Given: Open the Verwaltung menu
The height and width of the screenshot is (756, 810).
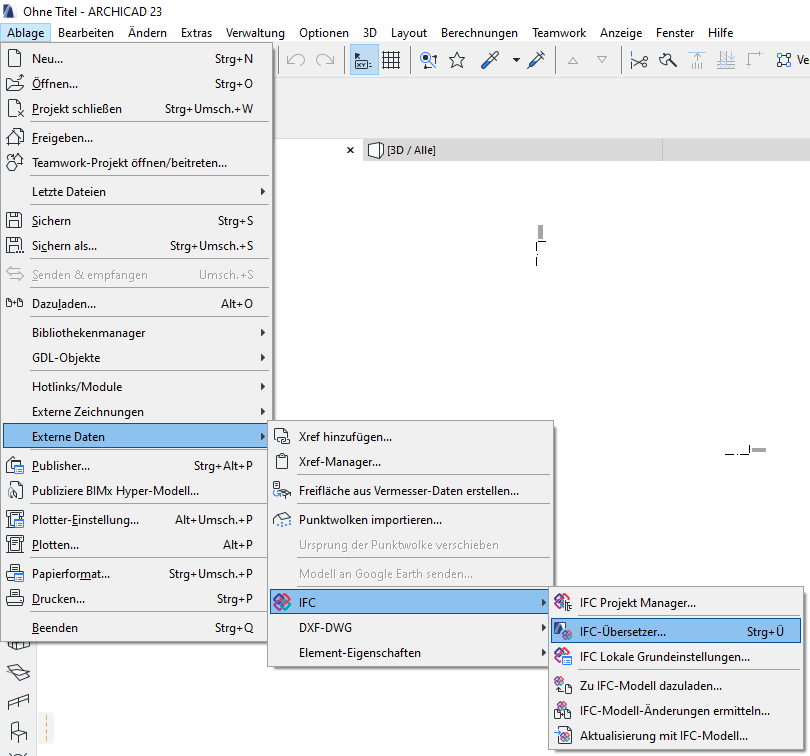Looking at the screenshot, I should [x=255, y=33].
